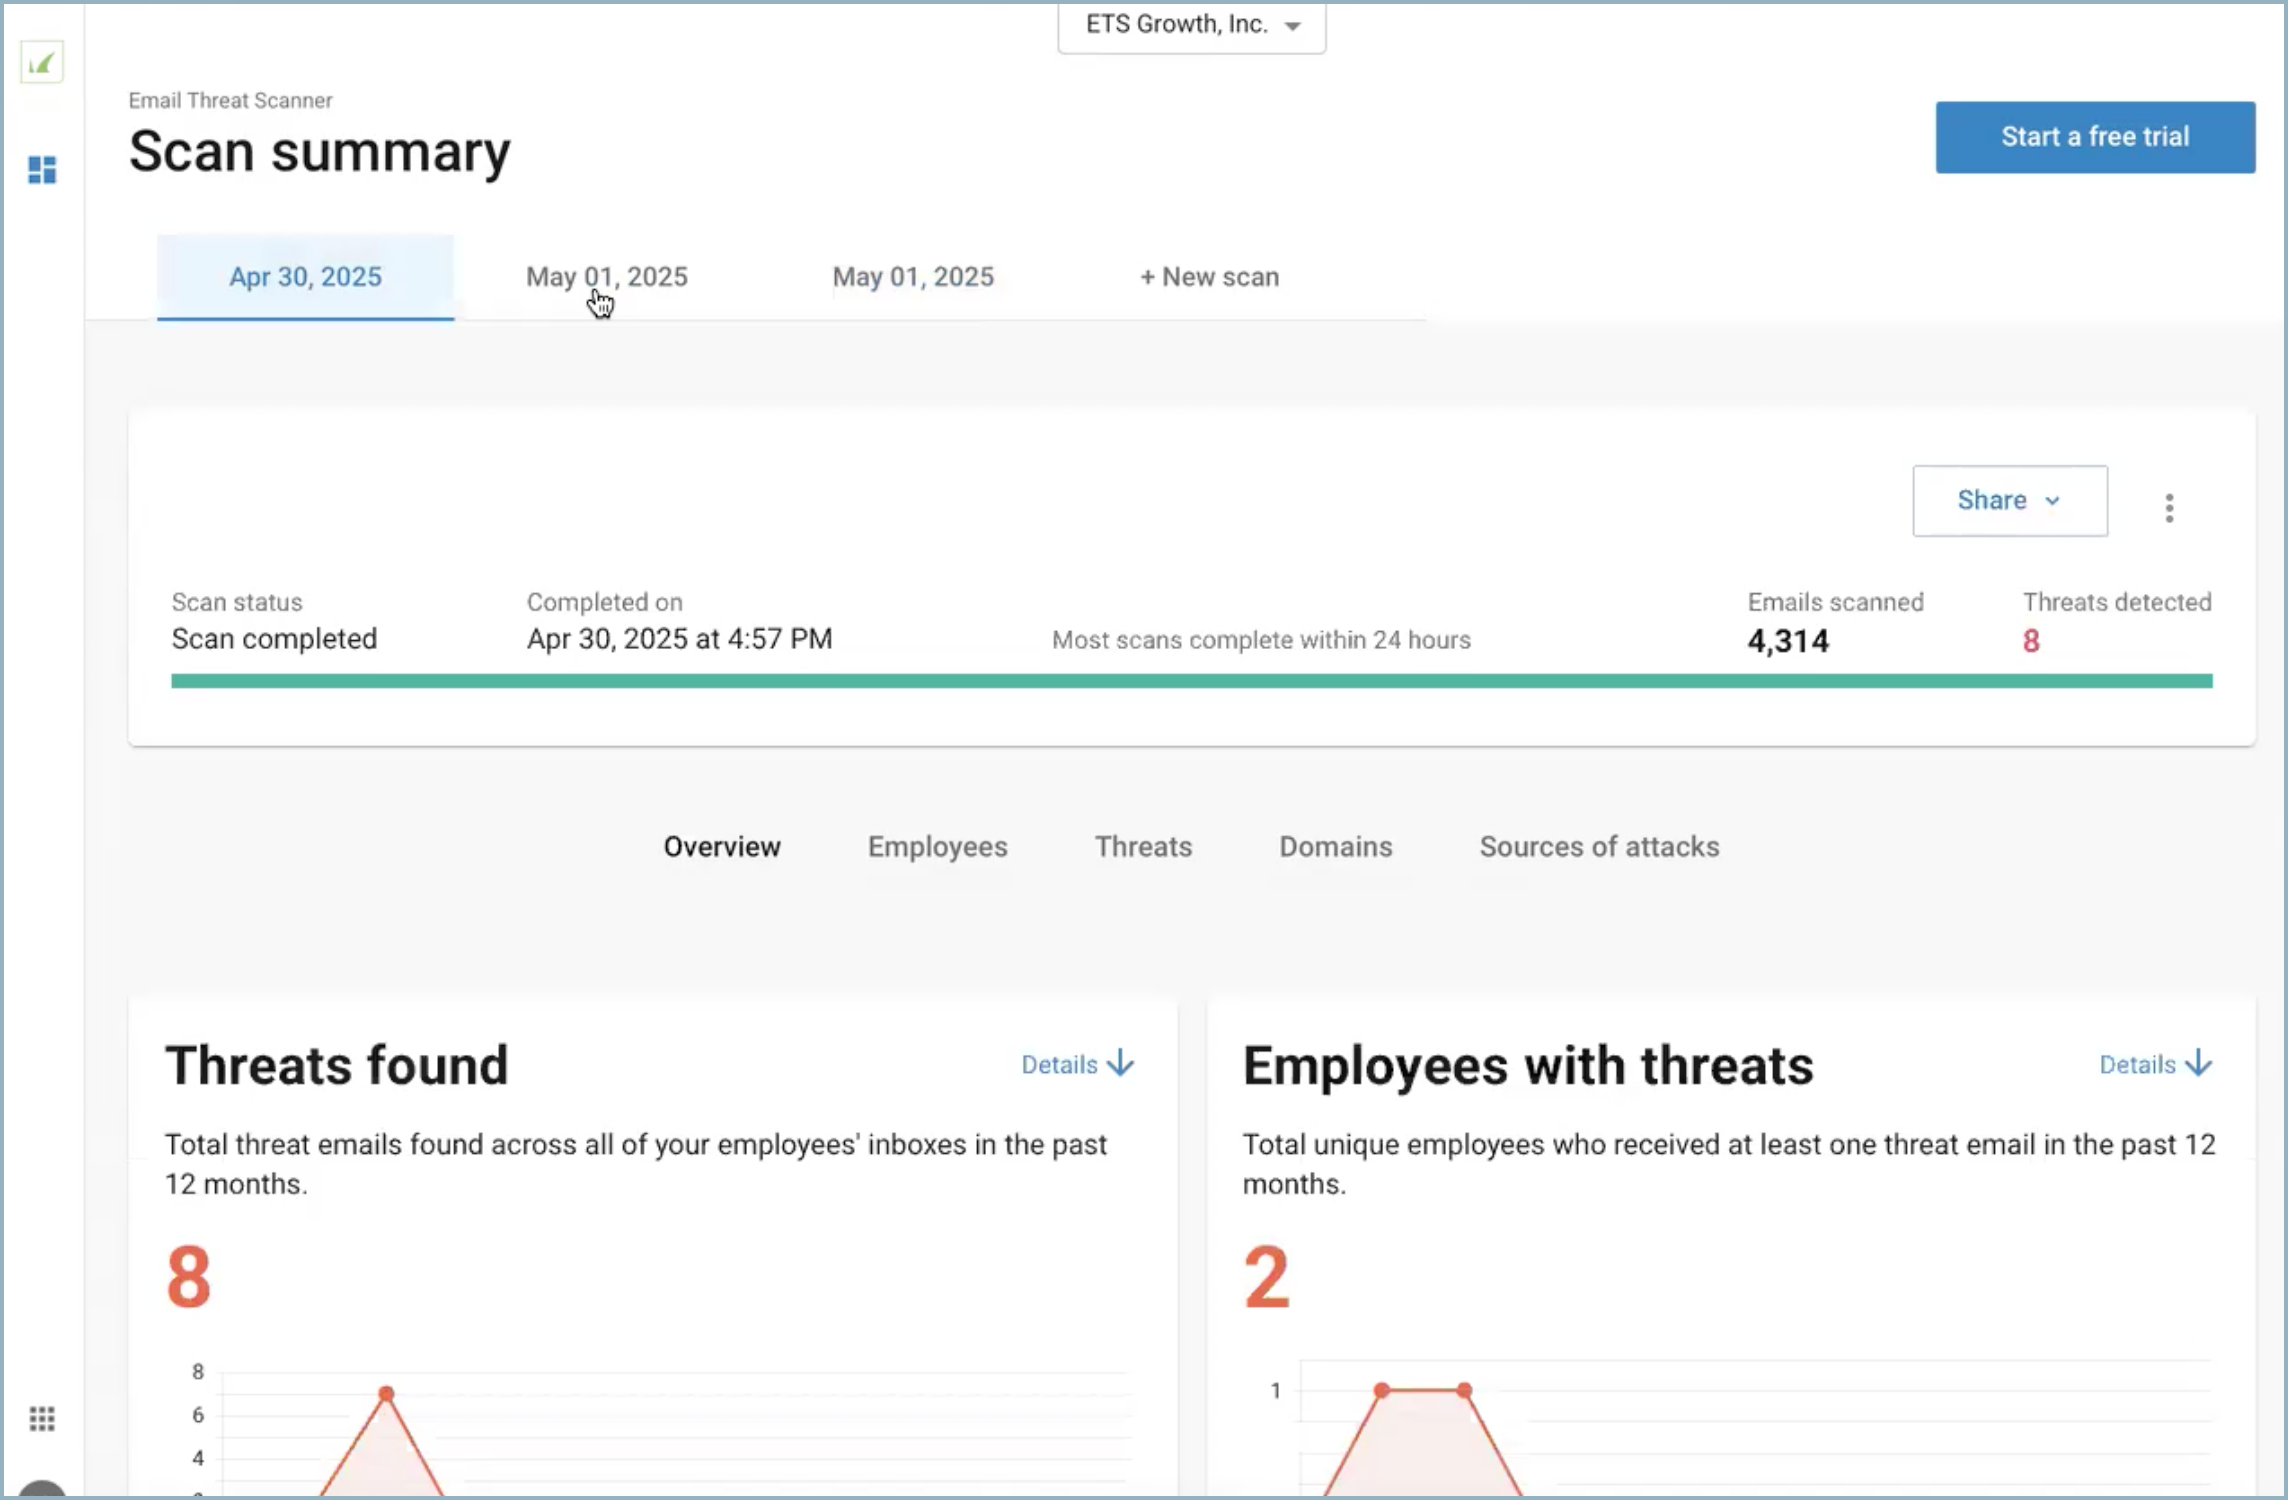This screenshot has width=2288, height=1500.
Task: Click first peak point on Employees with threats chart
Action: (1381, 1390)
